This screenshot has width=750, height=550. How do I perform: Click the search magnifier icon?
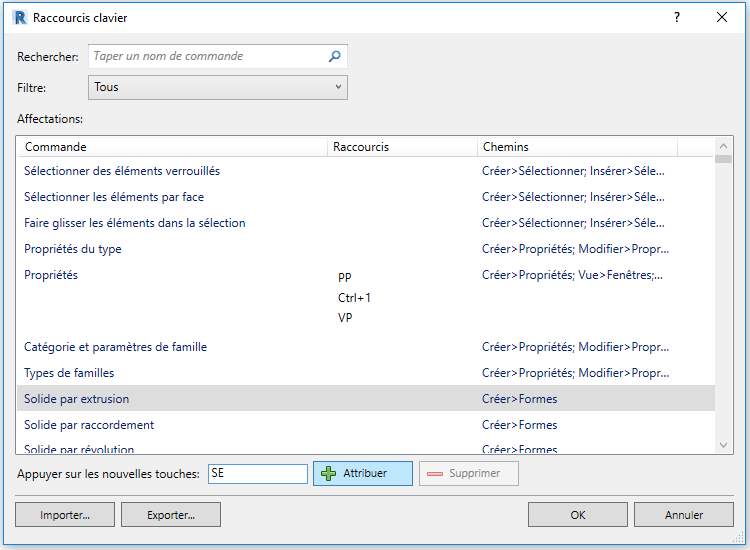click(x=335, y=57)
